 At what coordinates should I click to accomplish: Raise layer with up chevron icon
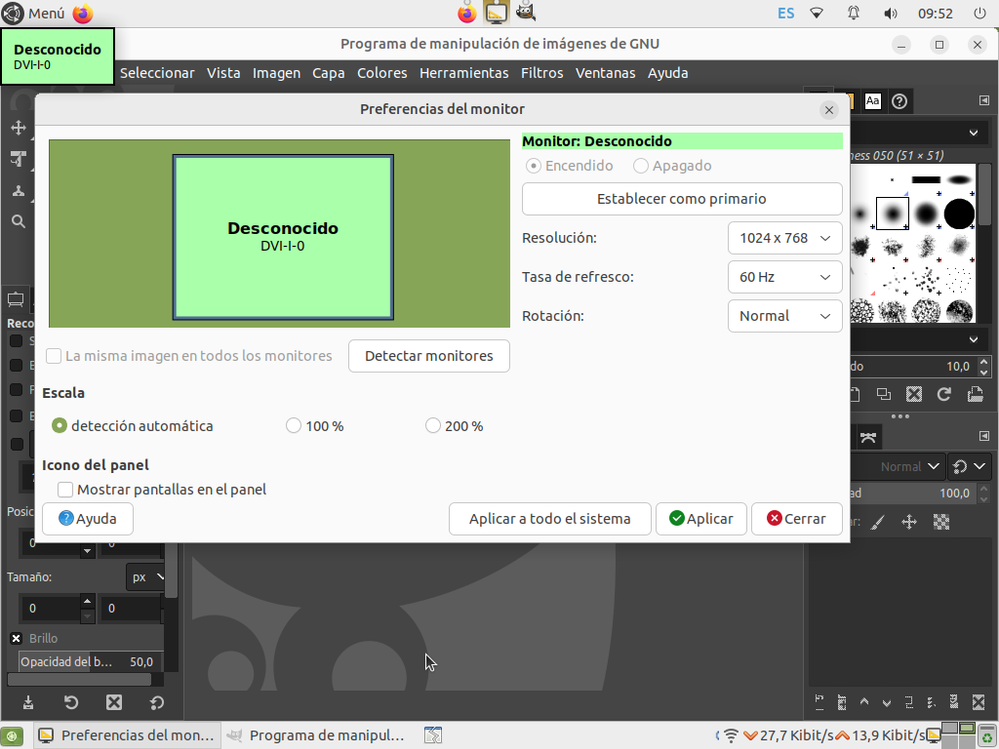864,702
